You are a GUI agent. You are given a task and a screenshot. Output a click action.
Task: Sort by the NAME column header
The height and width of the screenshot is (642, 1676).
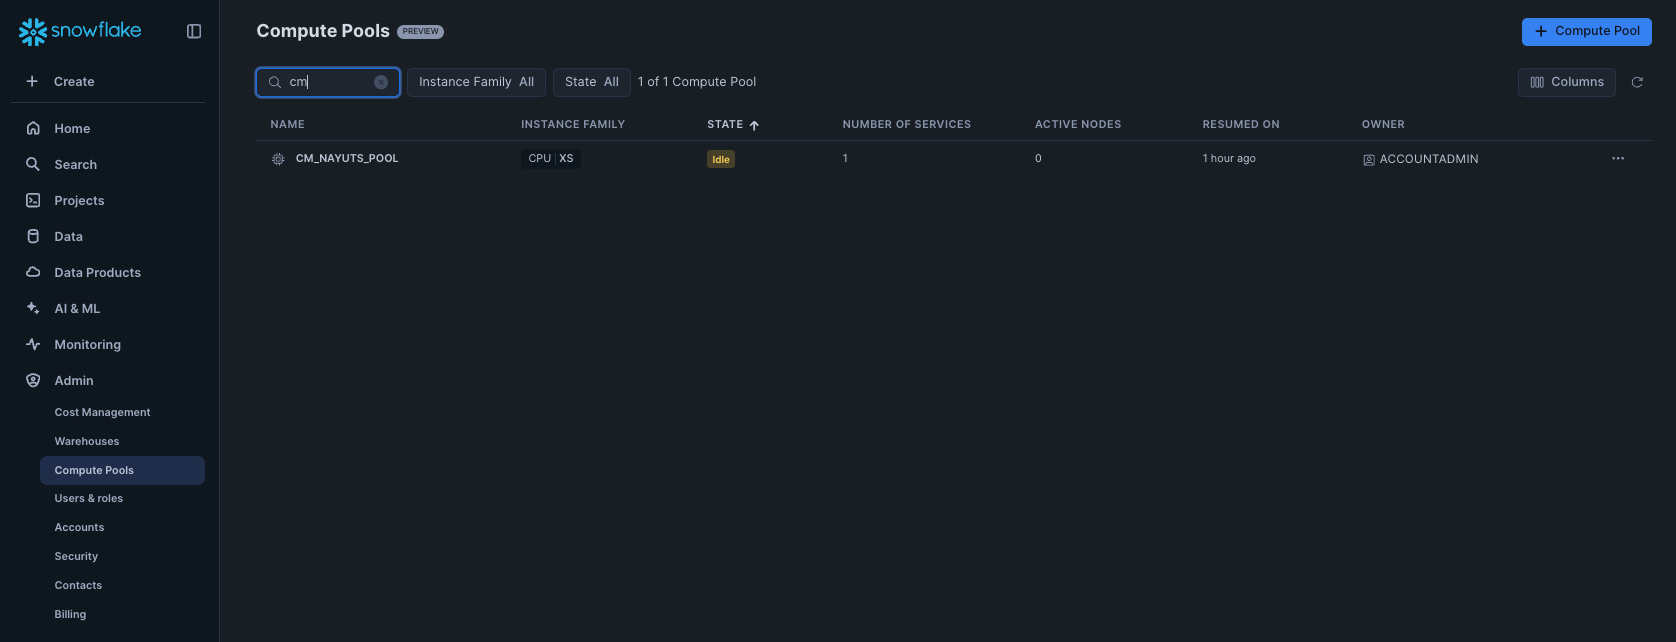pyautogui.click(x=287, y=124)
